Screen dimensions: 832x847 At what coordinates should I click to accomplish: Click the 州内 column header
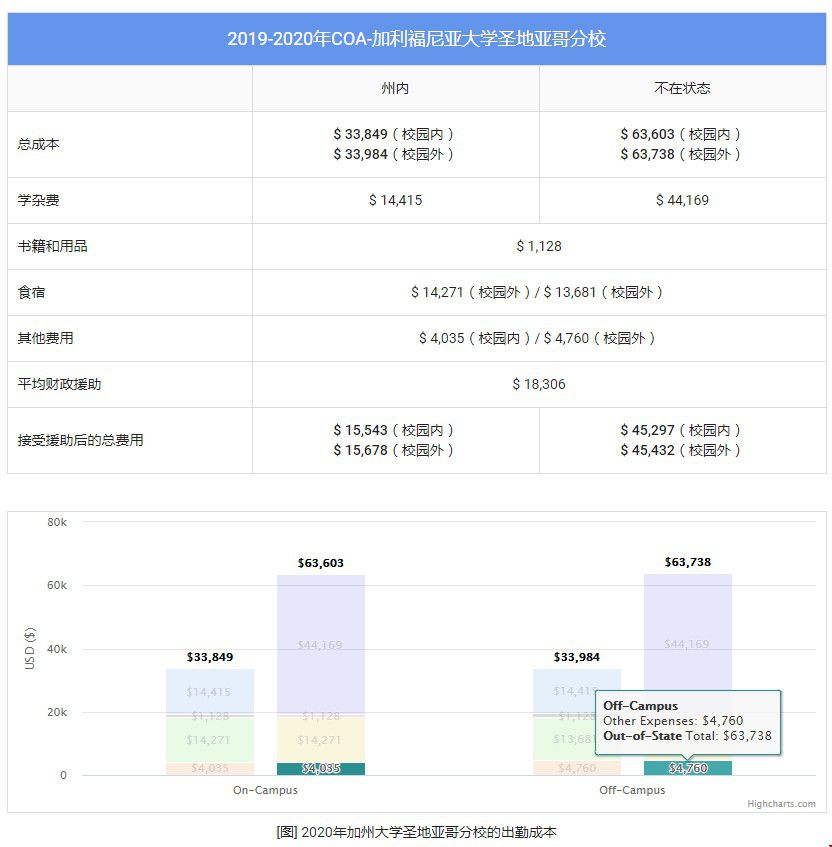[394, 88]
